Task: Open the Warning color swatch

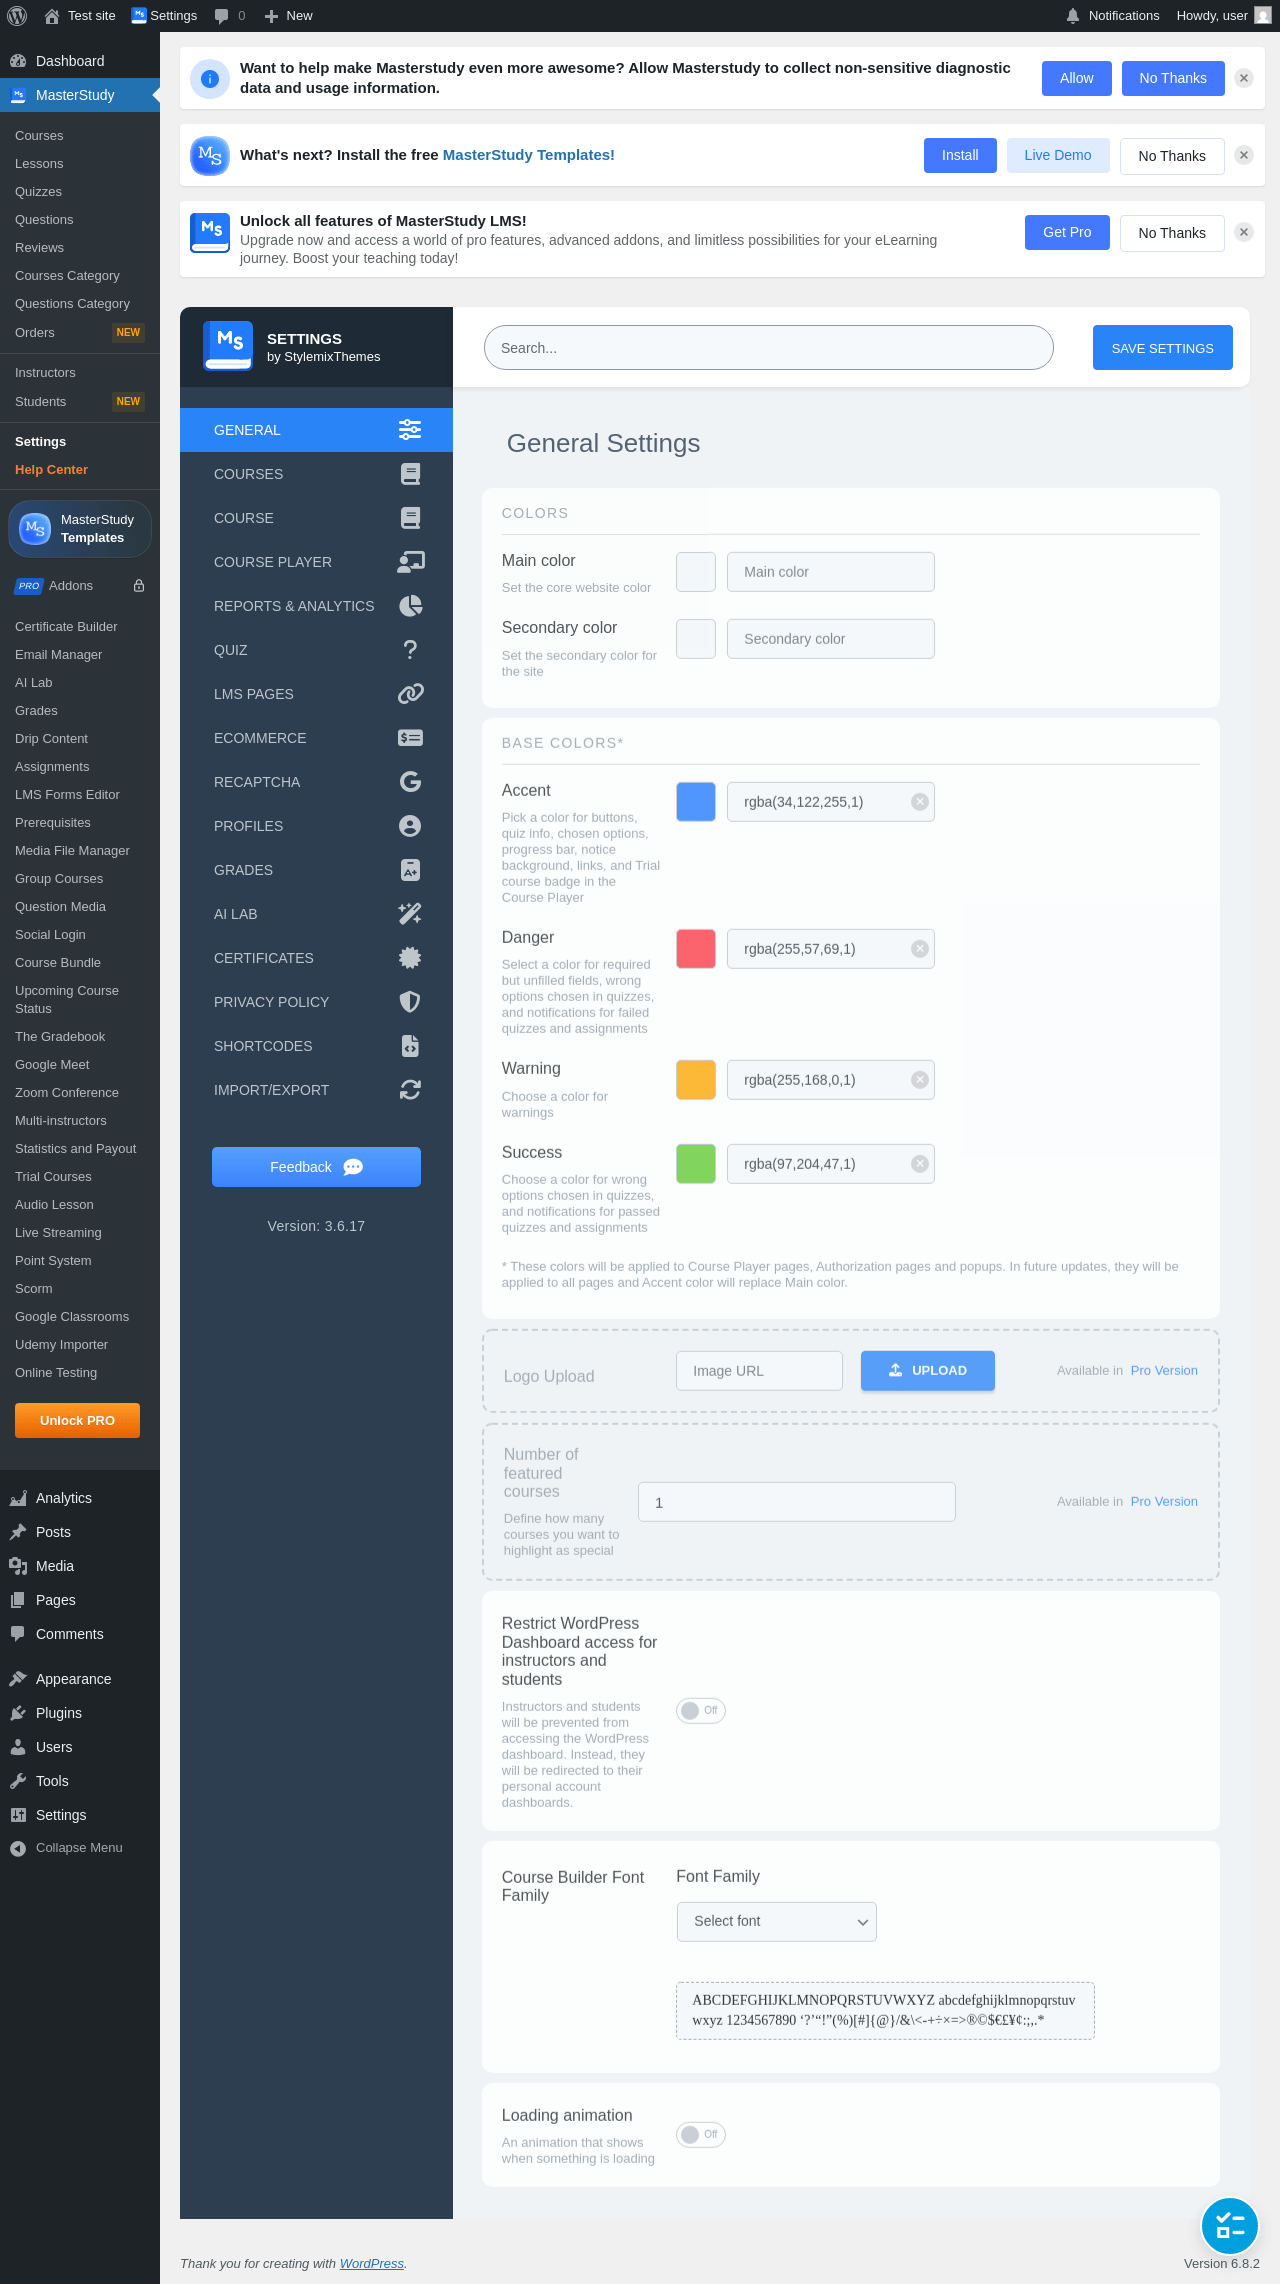Action: (696, 1080)
